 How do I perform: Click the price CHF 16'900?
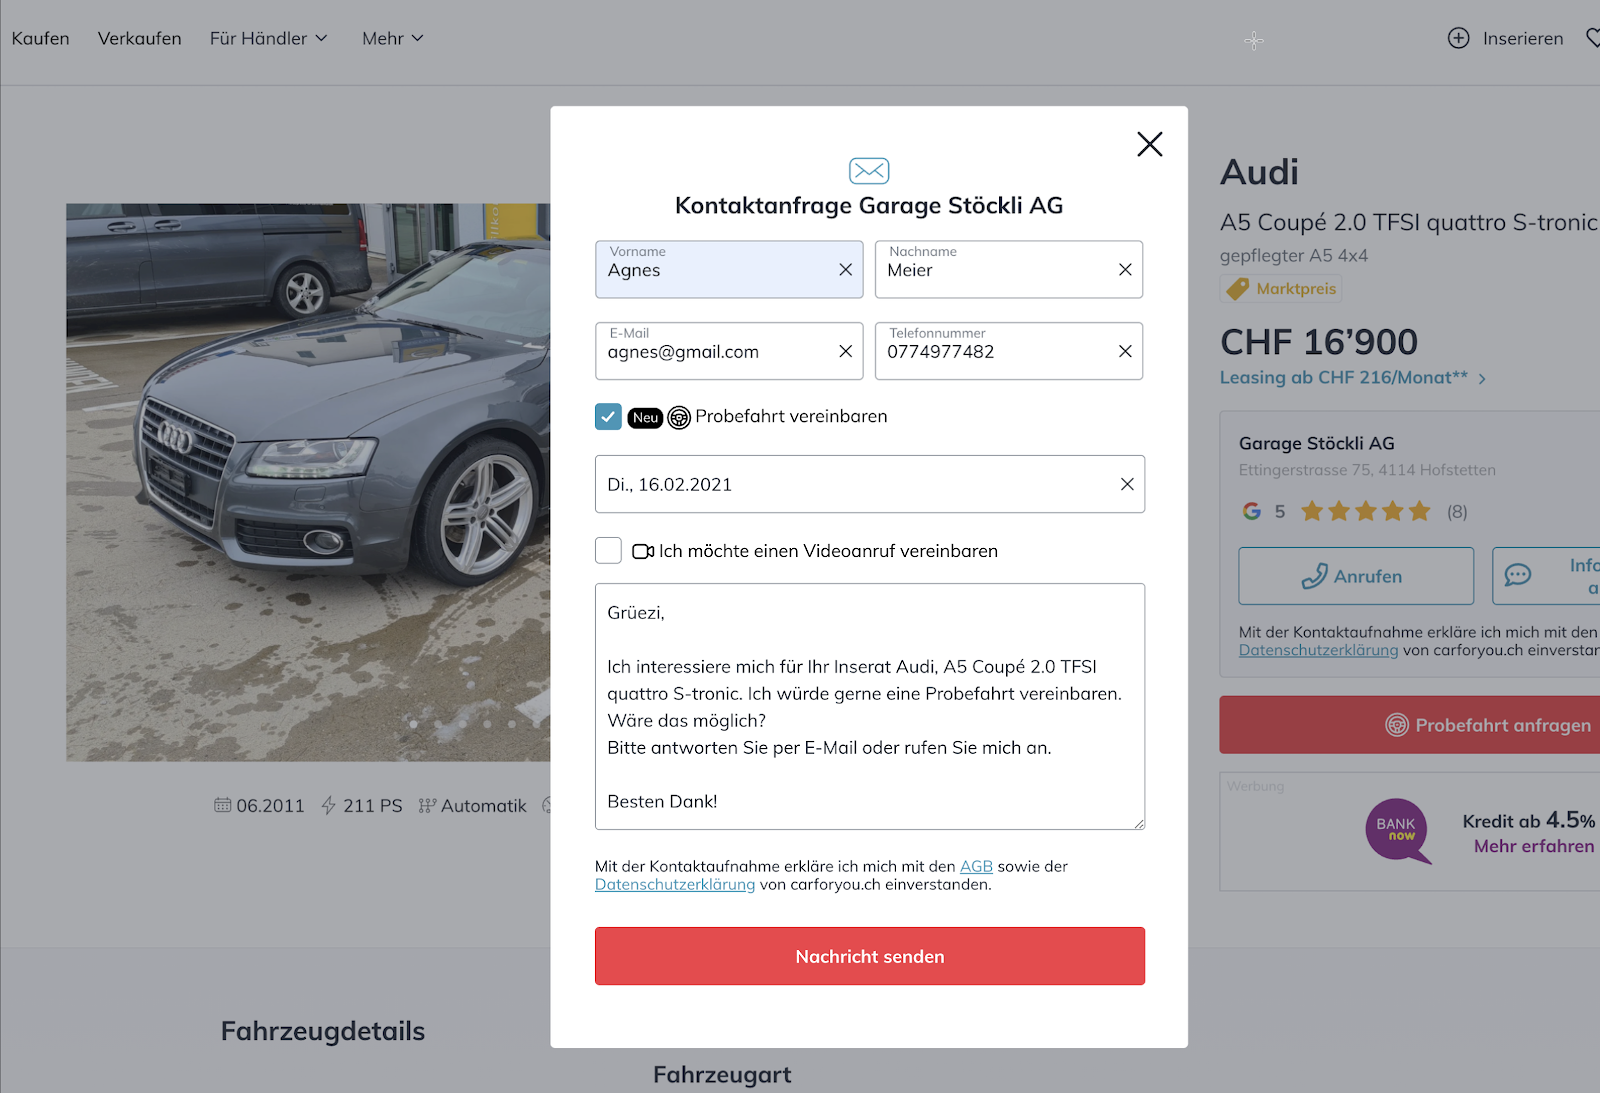click(1318, 342)
